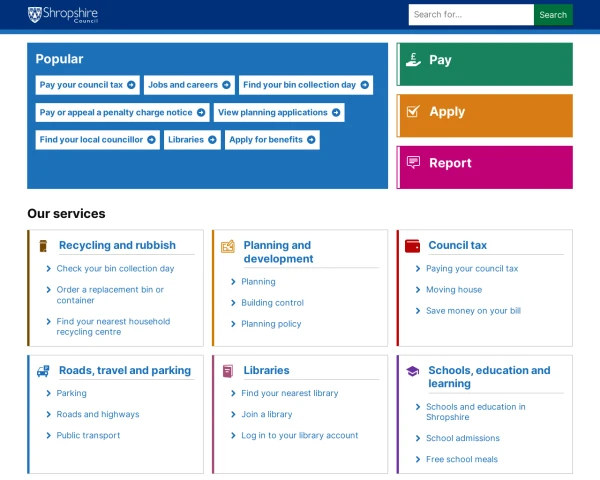
Task: Select 'Find your bin collection day' shortcut
Action: click(305, 85)
